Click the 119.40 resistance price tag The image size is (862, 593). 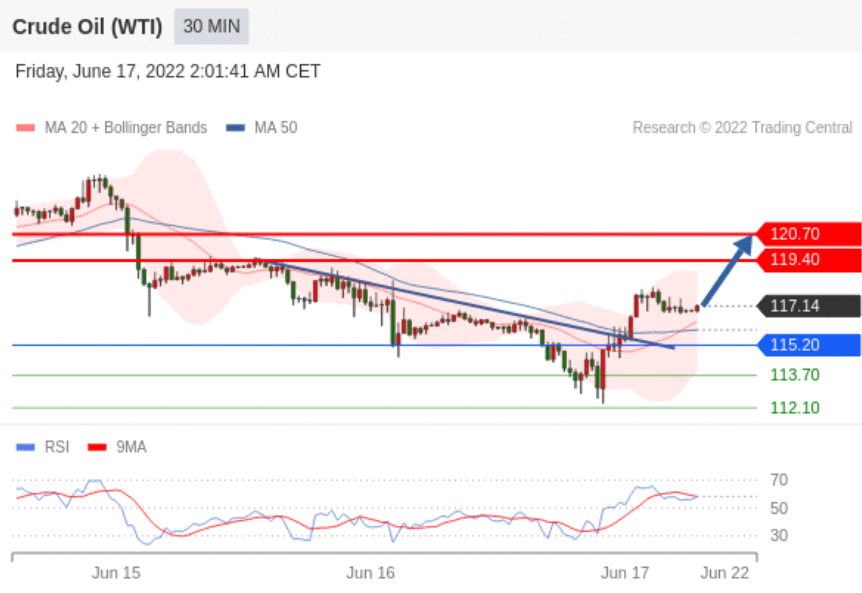coord(809,259)
